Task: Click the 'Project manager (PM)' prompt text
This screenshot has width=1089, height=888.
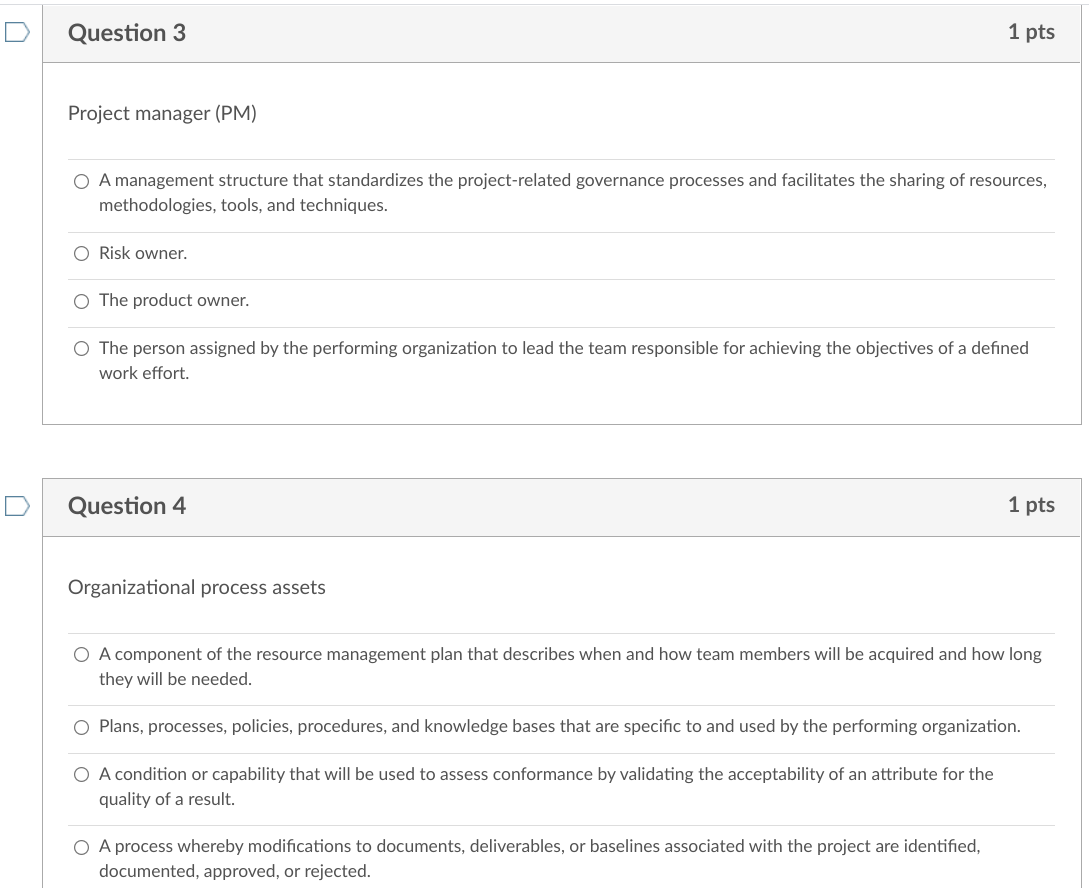Action: (162, 113)
